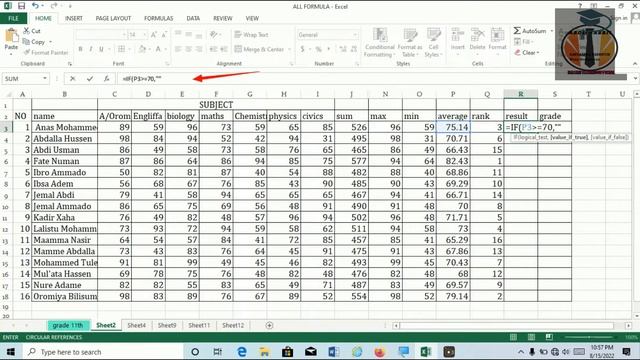Open the Borders dropdown

[129, 49]
